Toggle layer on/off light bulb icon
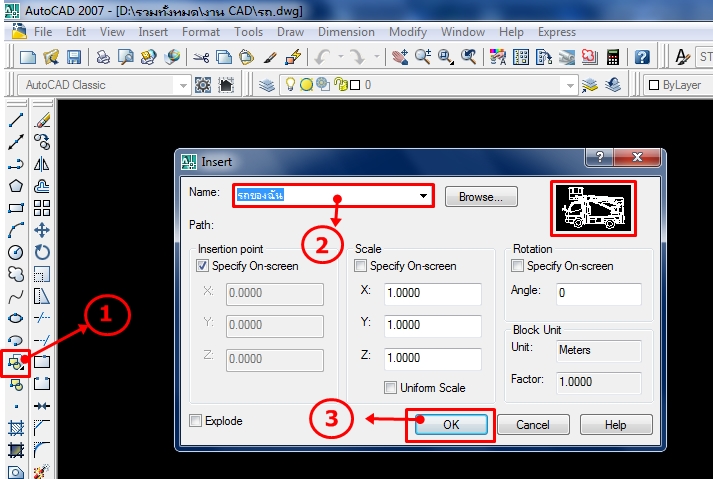This screenshot has width=713, height=479. tap(290, 85)
